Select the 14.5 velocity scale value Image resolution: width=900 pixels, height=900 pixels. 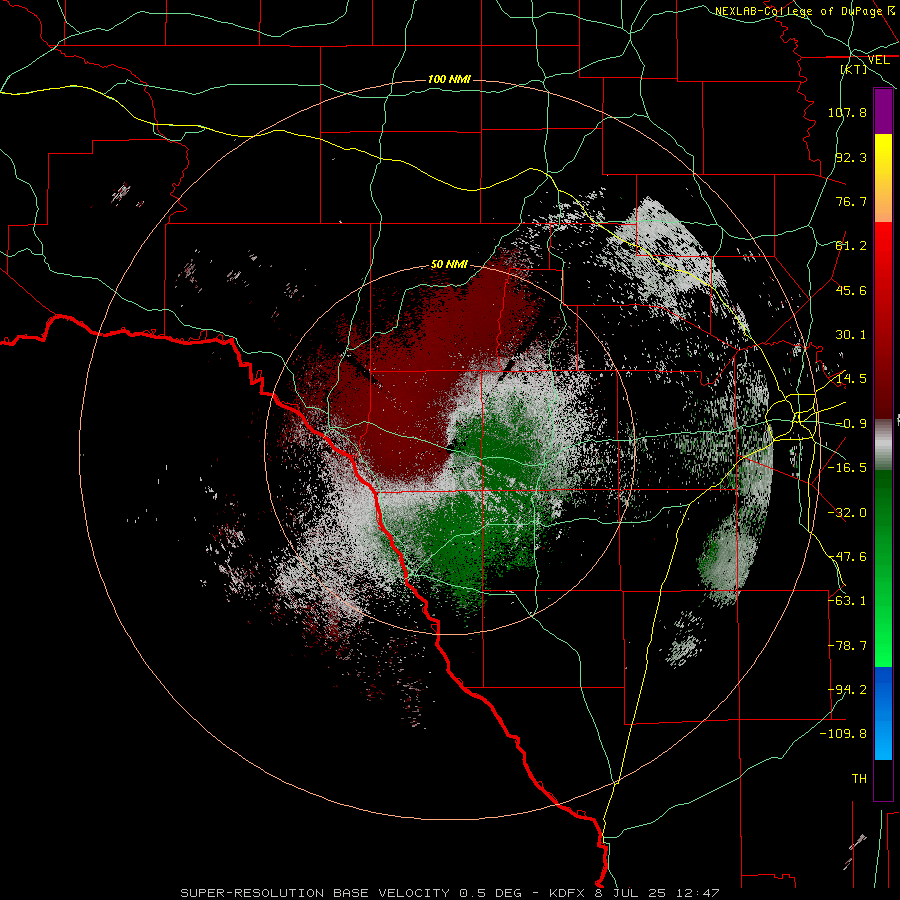[x=851, y=379]
